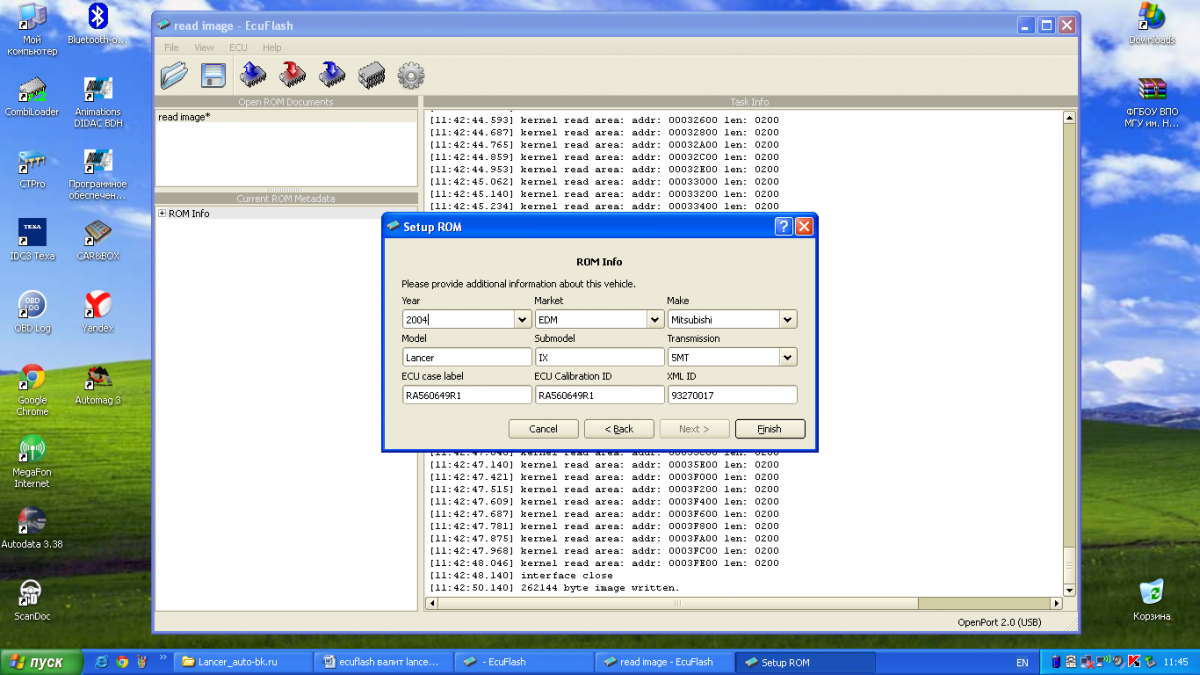Select the CAR&BOX desktop icon
This screenshot has height=675, width=1200.
point(97,240)
